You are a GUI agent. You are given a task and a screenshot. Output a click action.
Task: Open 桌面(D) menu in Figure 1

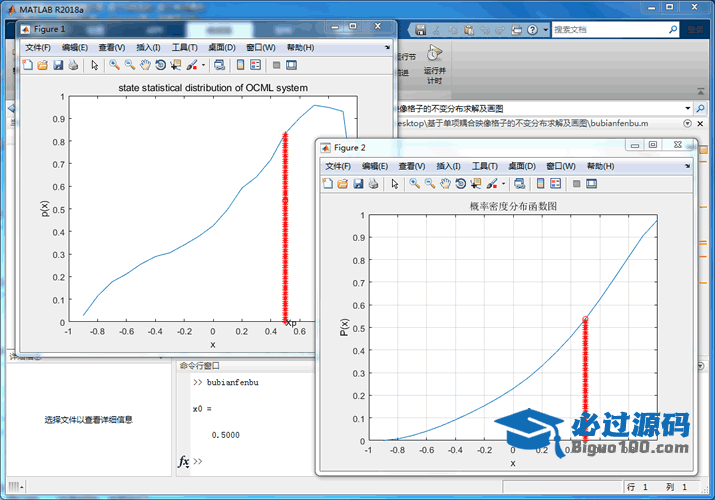coord(222,47)
